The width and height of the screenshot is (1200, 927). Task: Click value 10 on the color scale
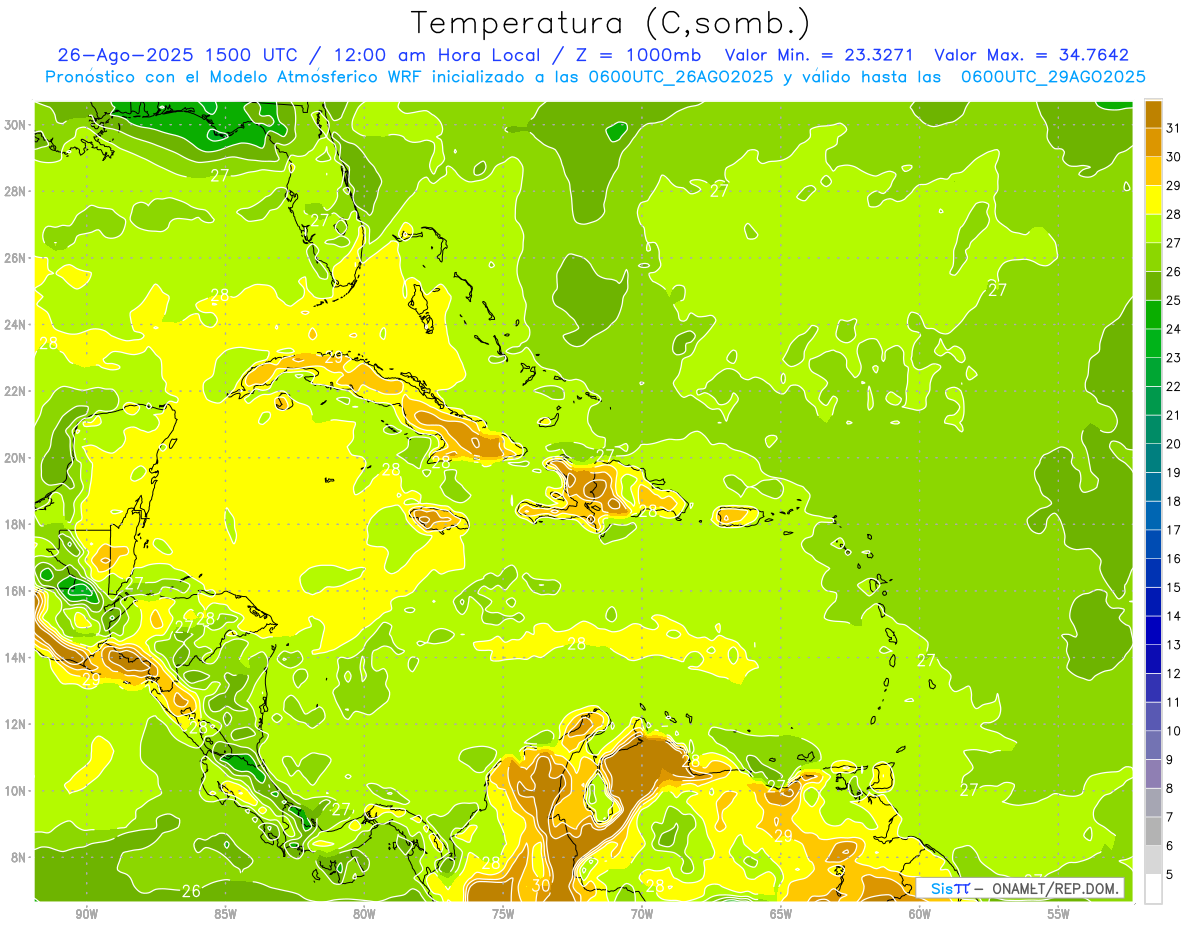[x=1173, y=731]
